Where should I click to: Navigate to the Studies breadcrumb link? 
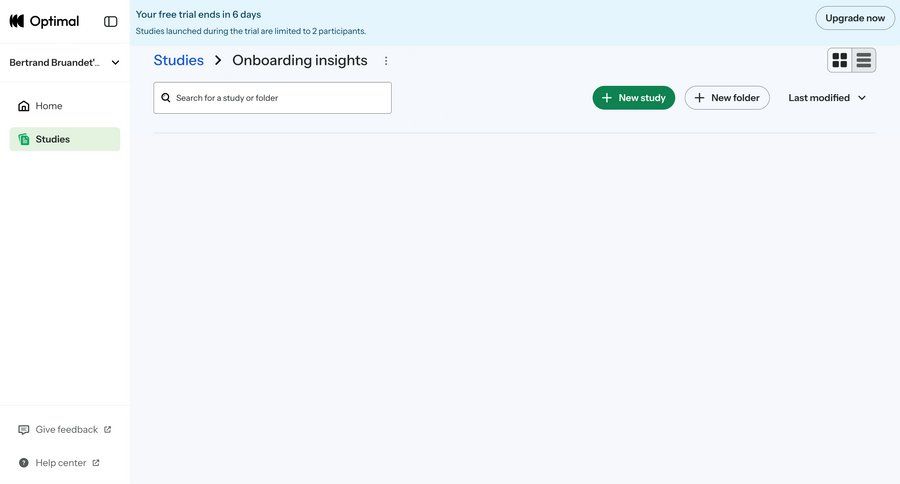(x=178, y=60)
